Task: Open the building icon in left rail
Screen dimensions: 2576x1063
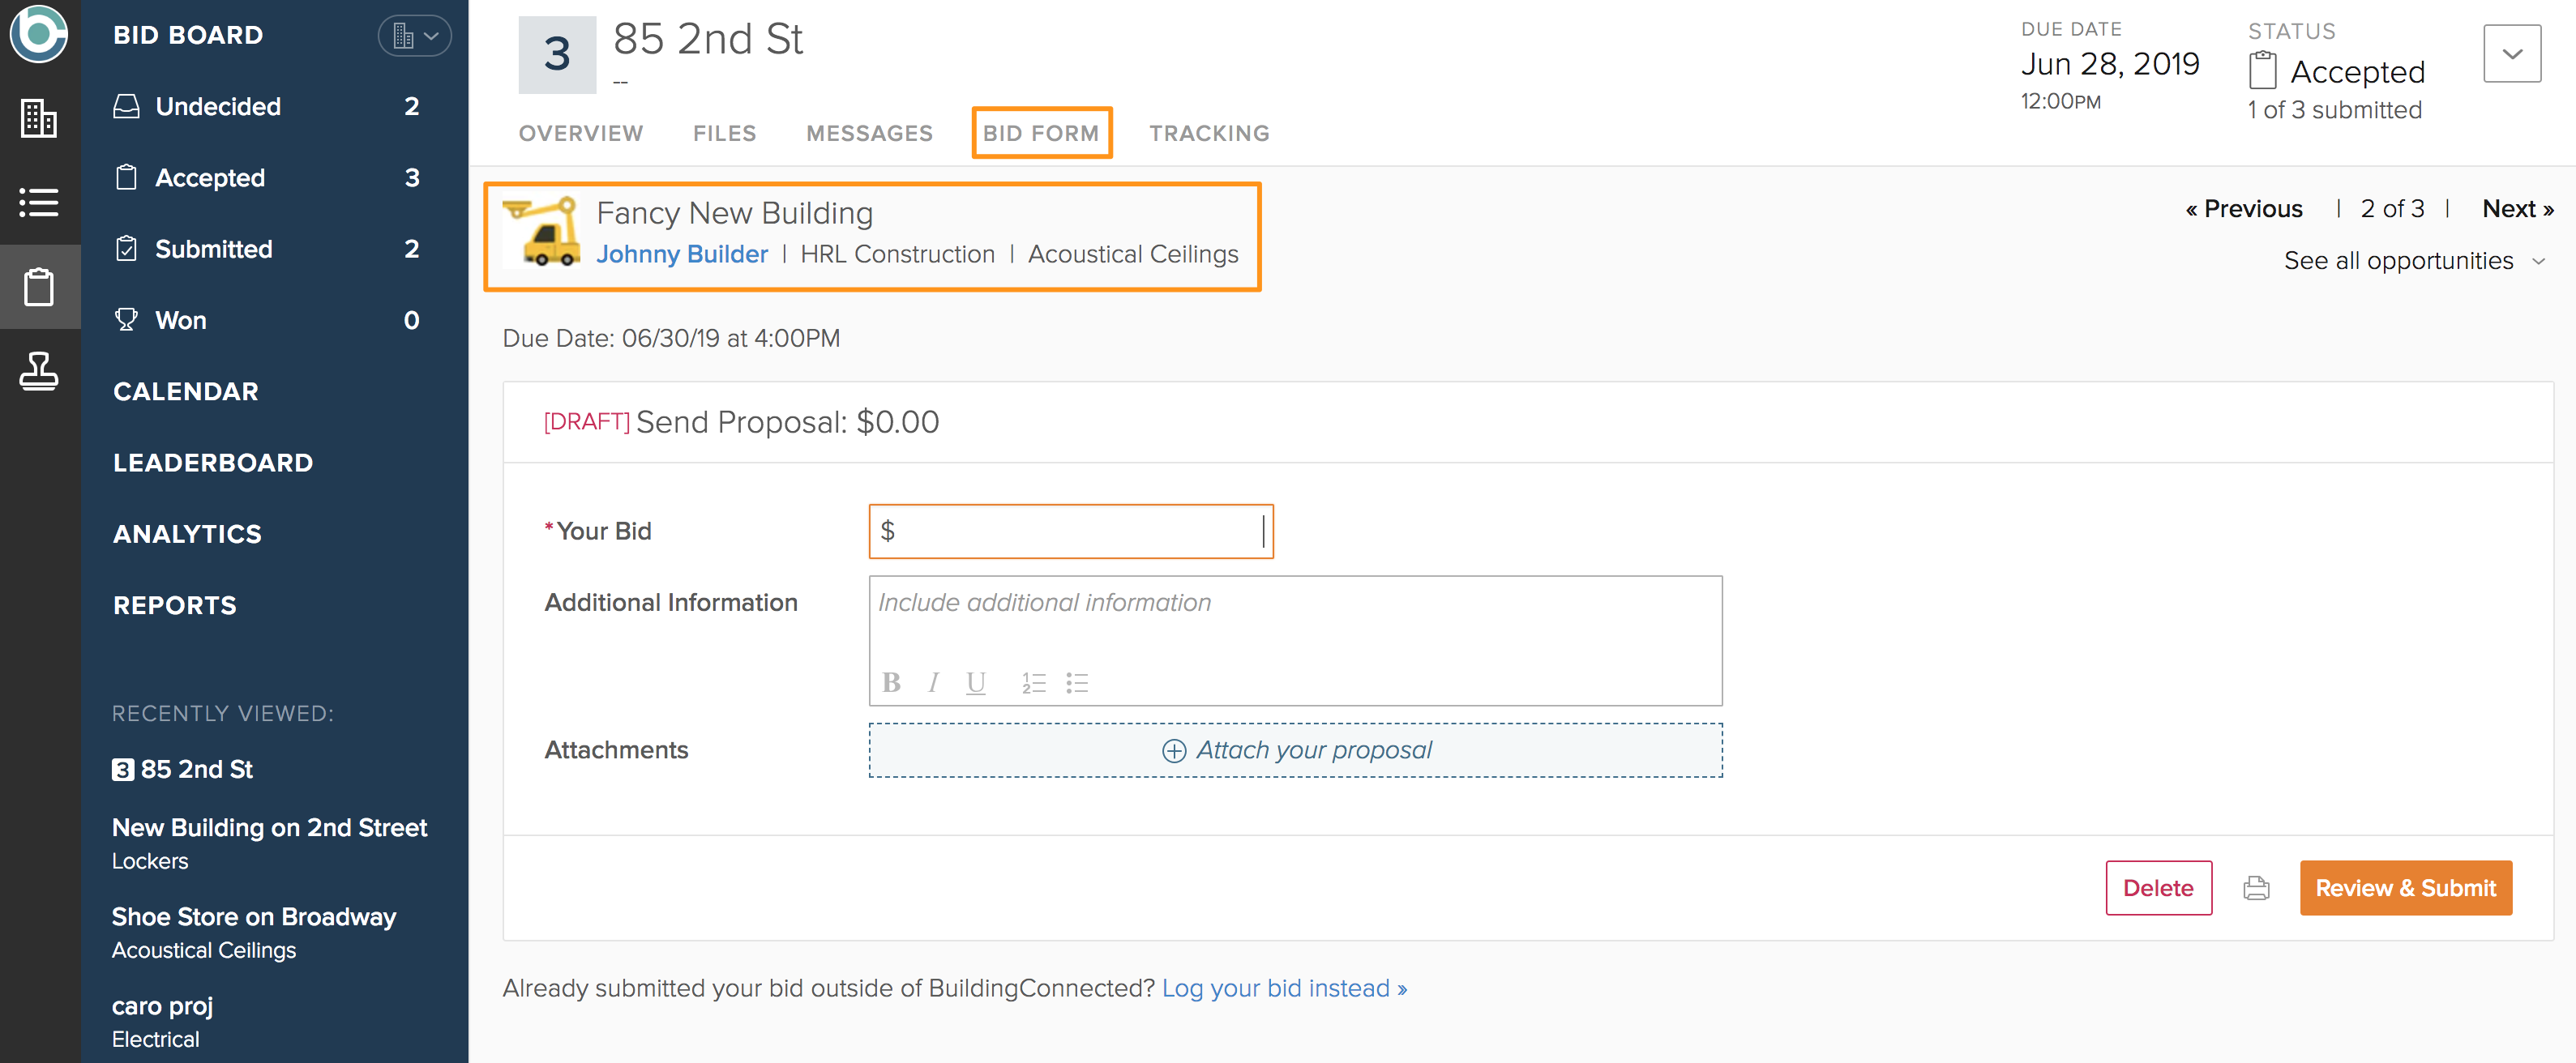Action: (39, 119)
